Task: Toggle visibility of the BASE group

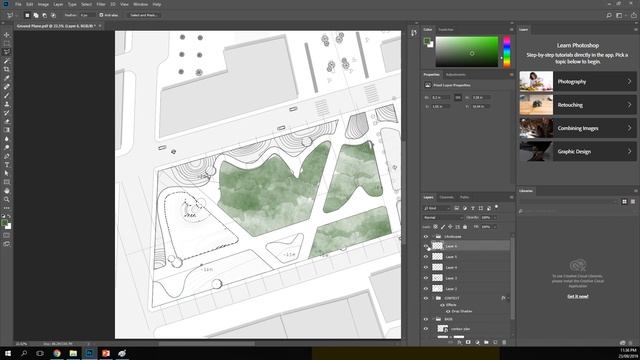Action: point(426,319)
